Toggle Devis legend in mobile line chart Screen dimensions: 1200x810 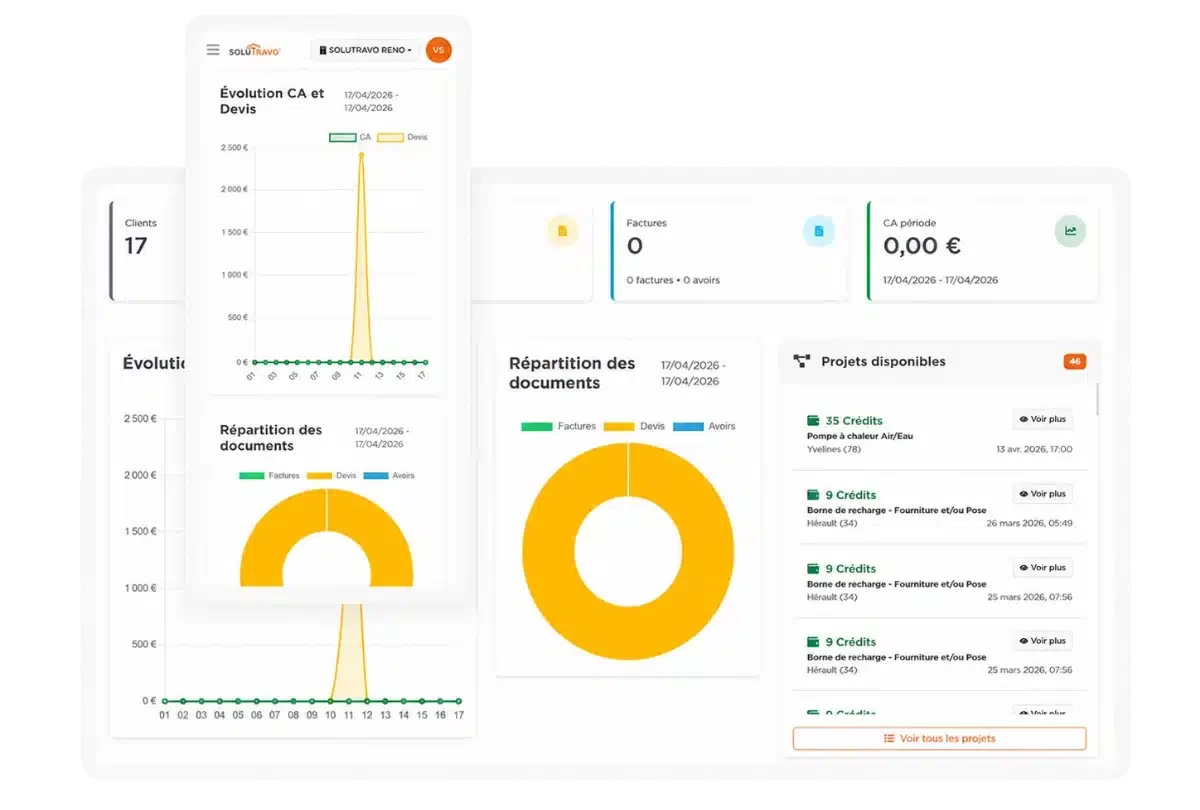401,137
